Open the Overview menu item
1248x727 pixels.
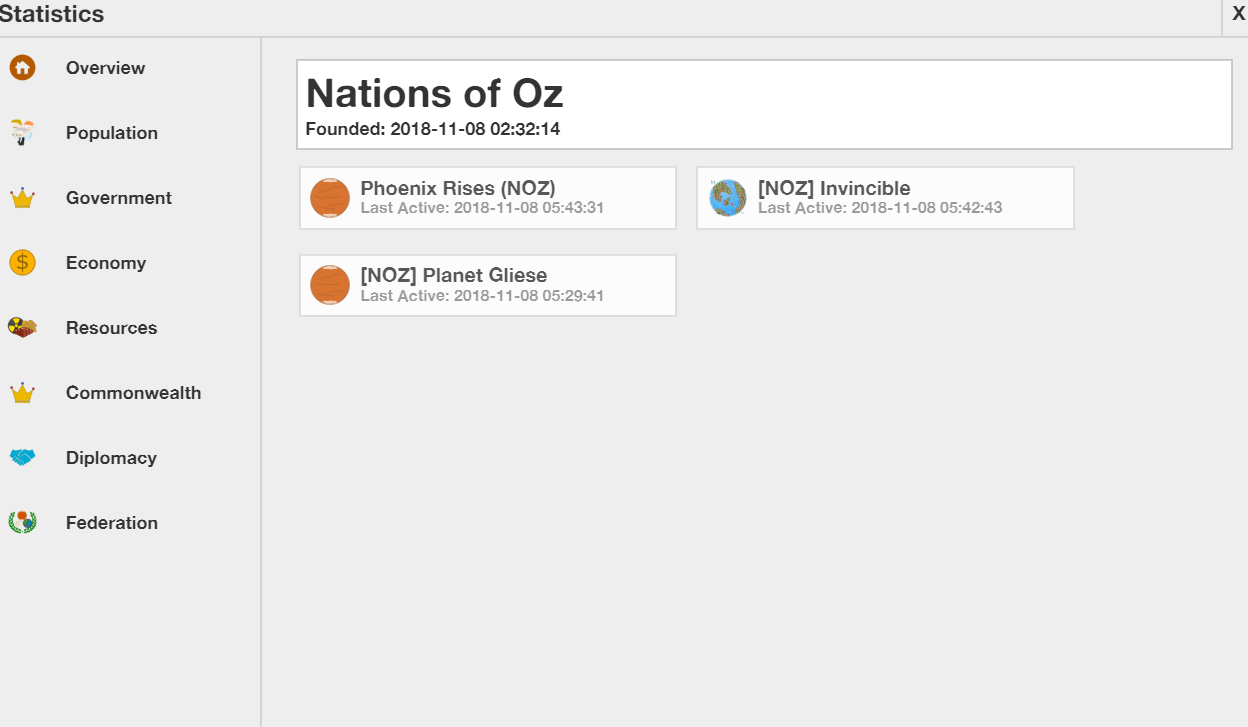[x=105, y=68]
